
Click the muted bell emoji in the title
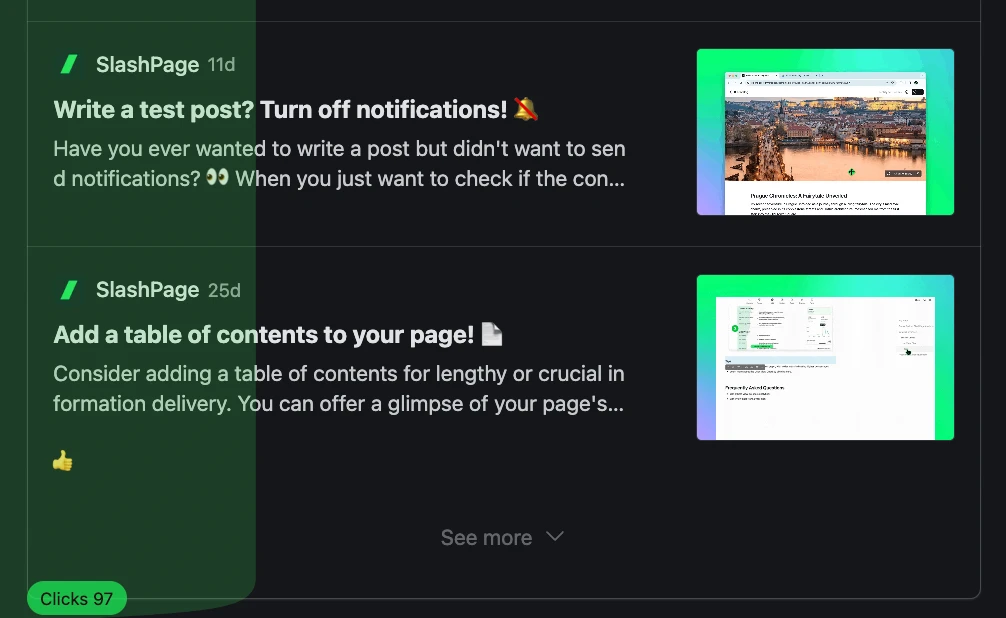[525, 109]
